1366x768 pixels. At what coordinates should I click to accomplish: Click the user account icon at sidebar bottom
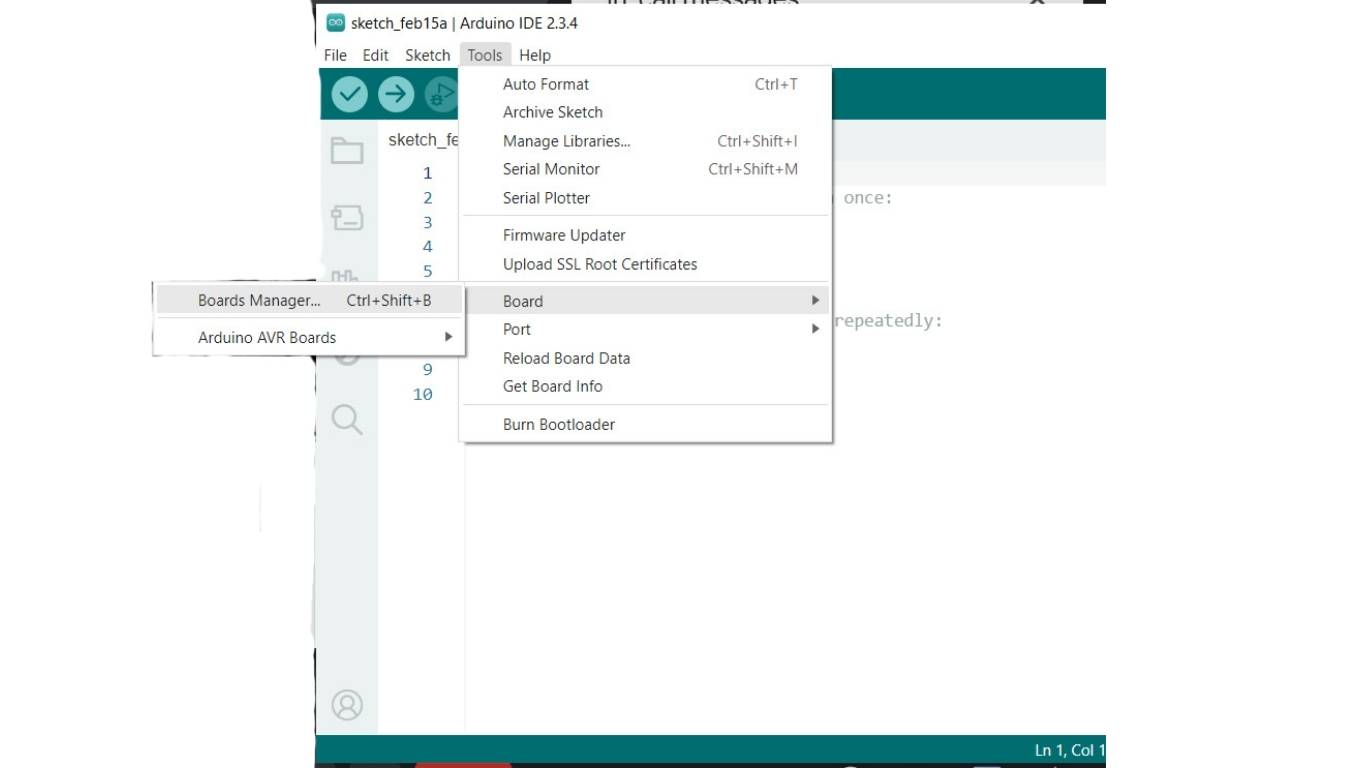[x=347, y=705]
